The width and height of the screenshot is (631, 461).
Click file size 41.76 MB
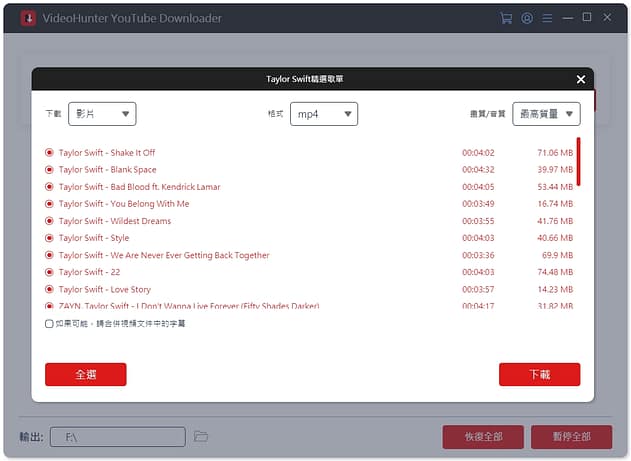click(555, 221)
